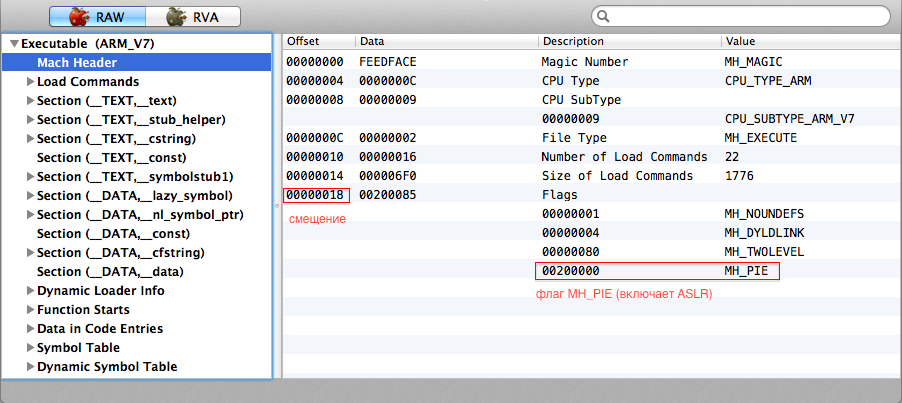This screenshot has width=902, height=403.
Task: Click the magnifier icon in search box
Action: pos(603,16)
